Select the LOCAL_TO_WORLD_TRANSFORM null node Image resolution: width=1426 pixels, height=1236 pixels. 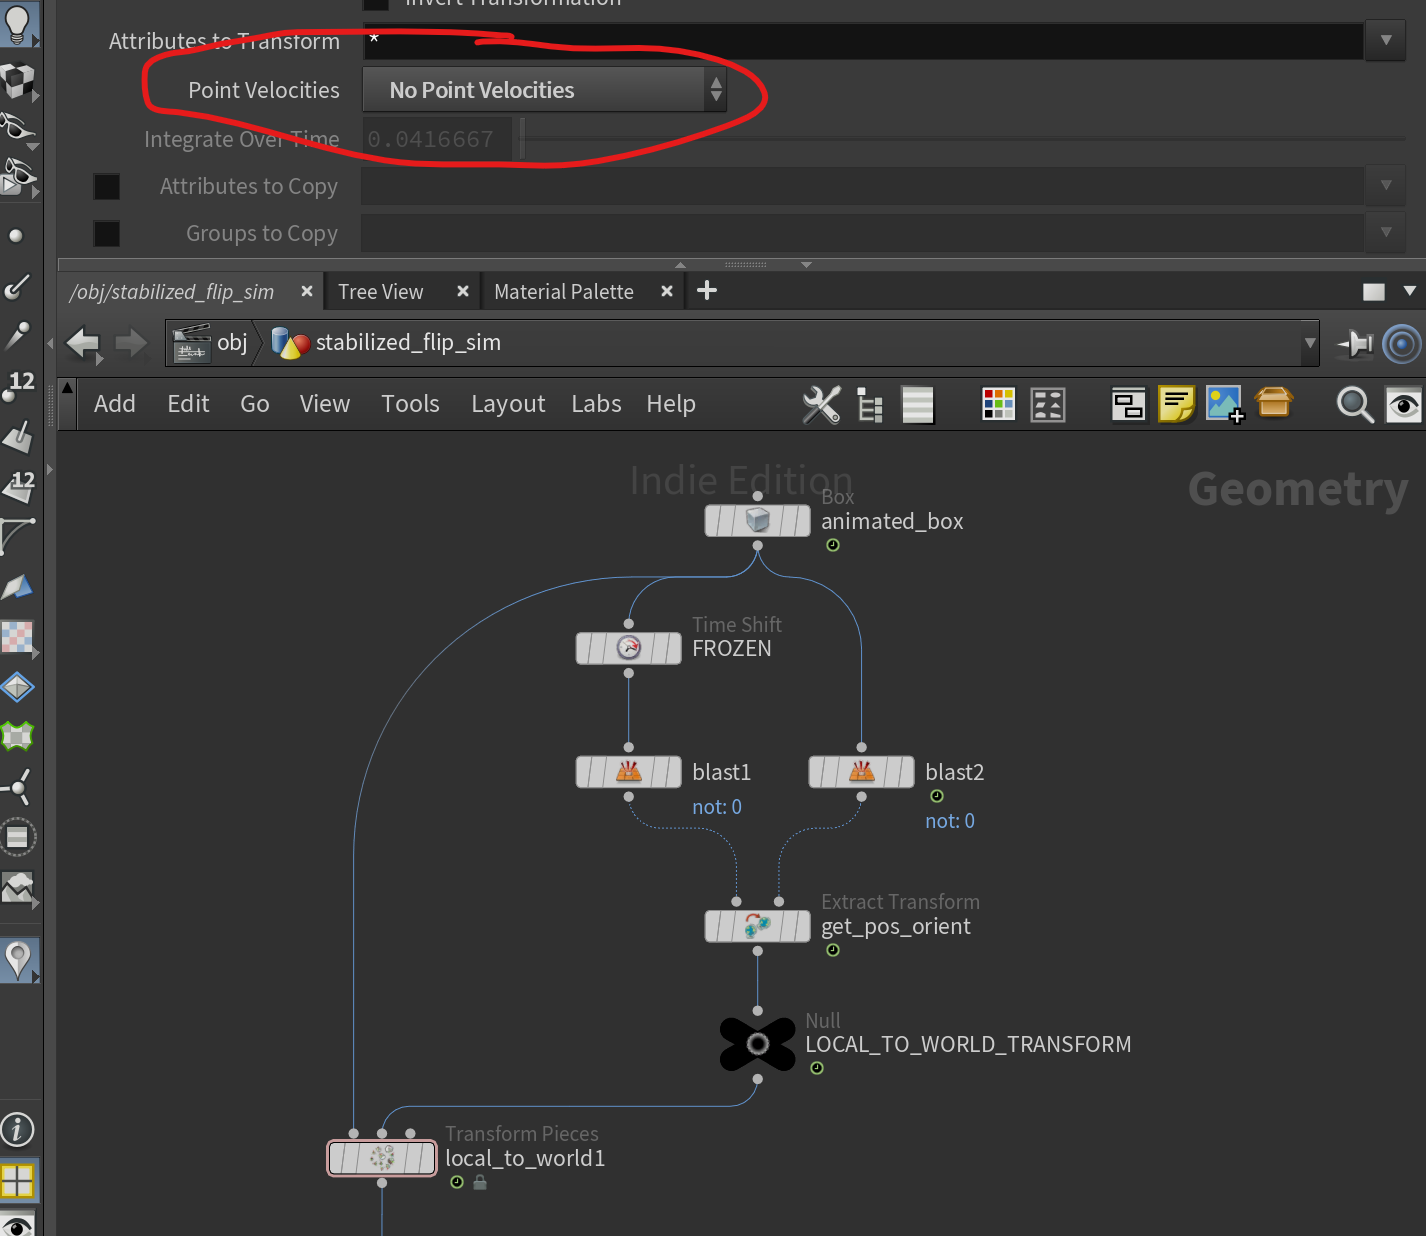click(757, 1044)
